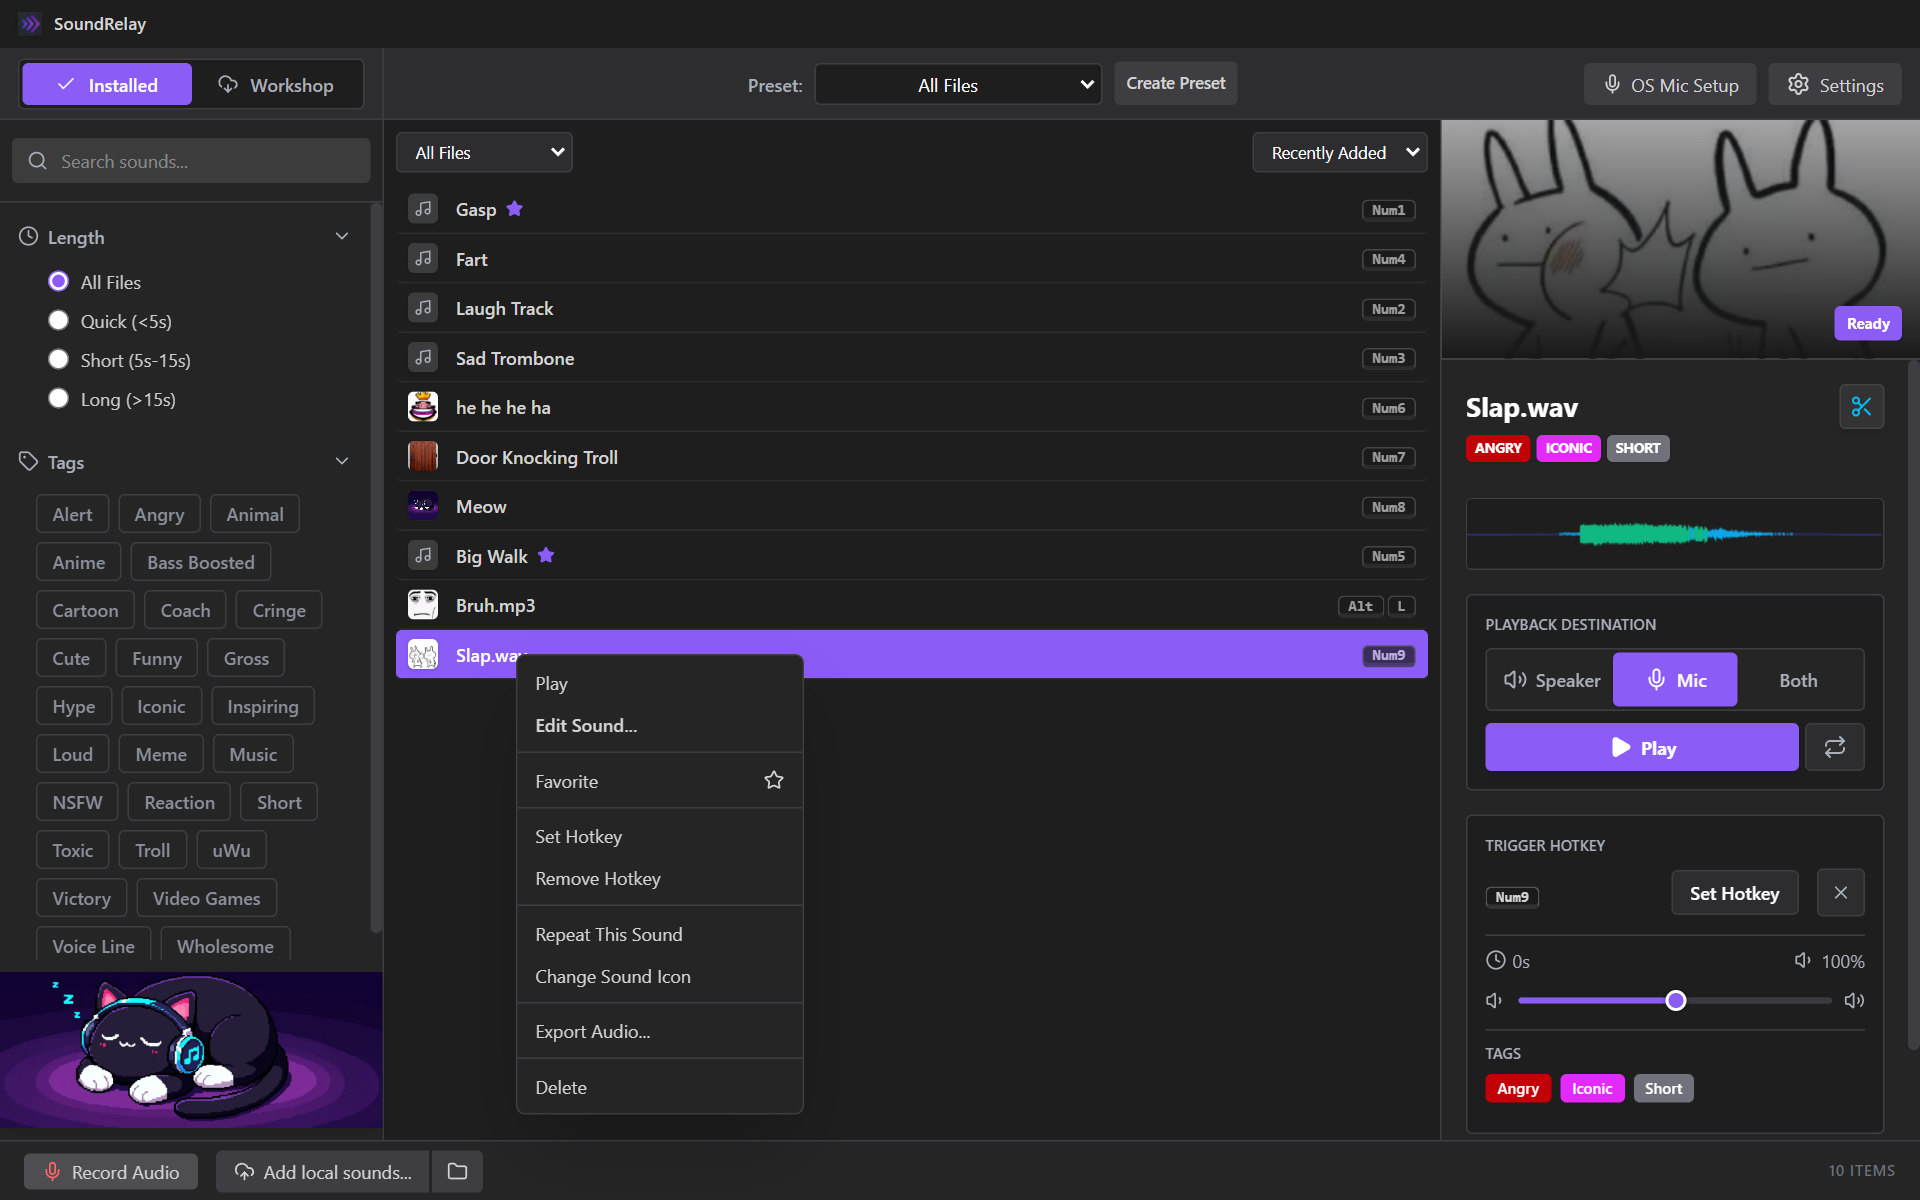Choose Export Audio... in context menu
This screenshot has width=1920, height=1200.
point(659,1032)
